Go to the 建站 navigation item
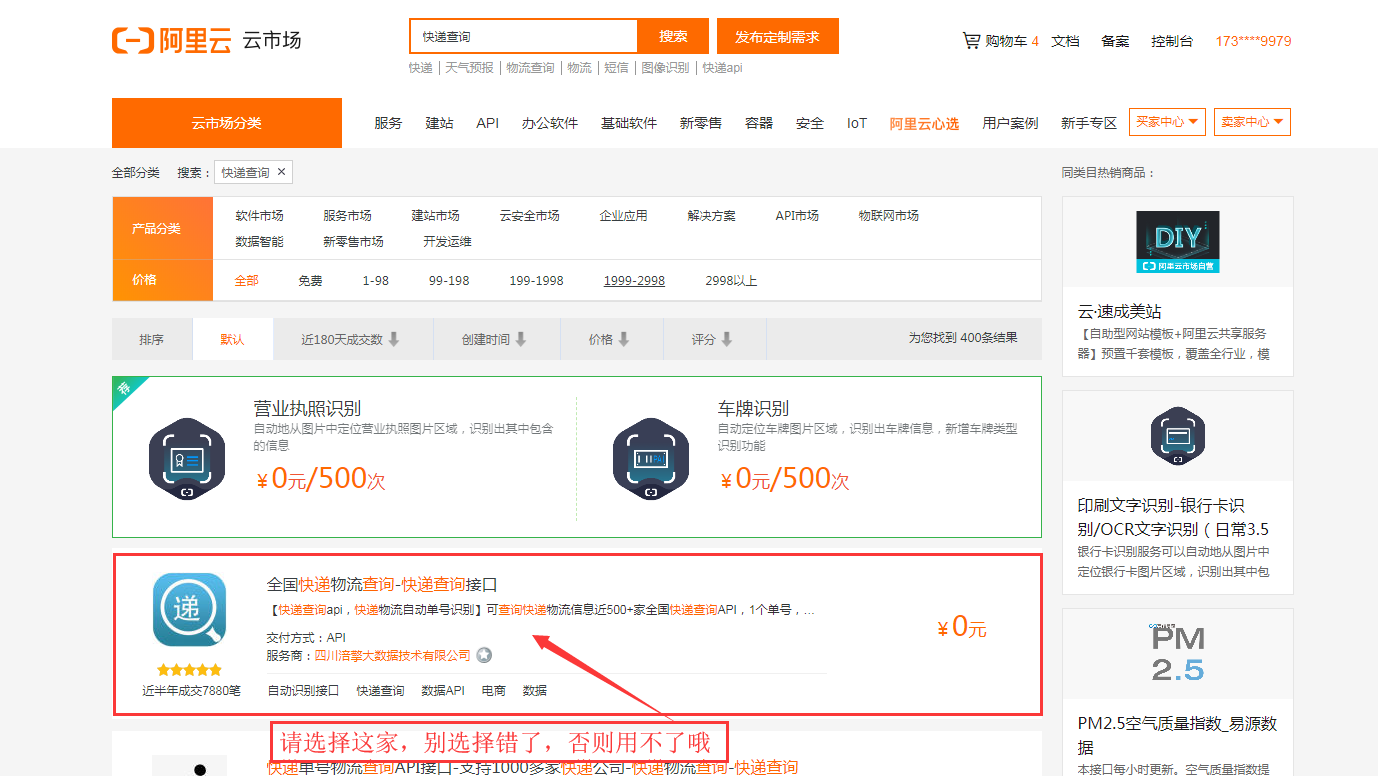Screen dimensions: 1378x776 (x=439, y=123)
